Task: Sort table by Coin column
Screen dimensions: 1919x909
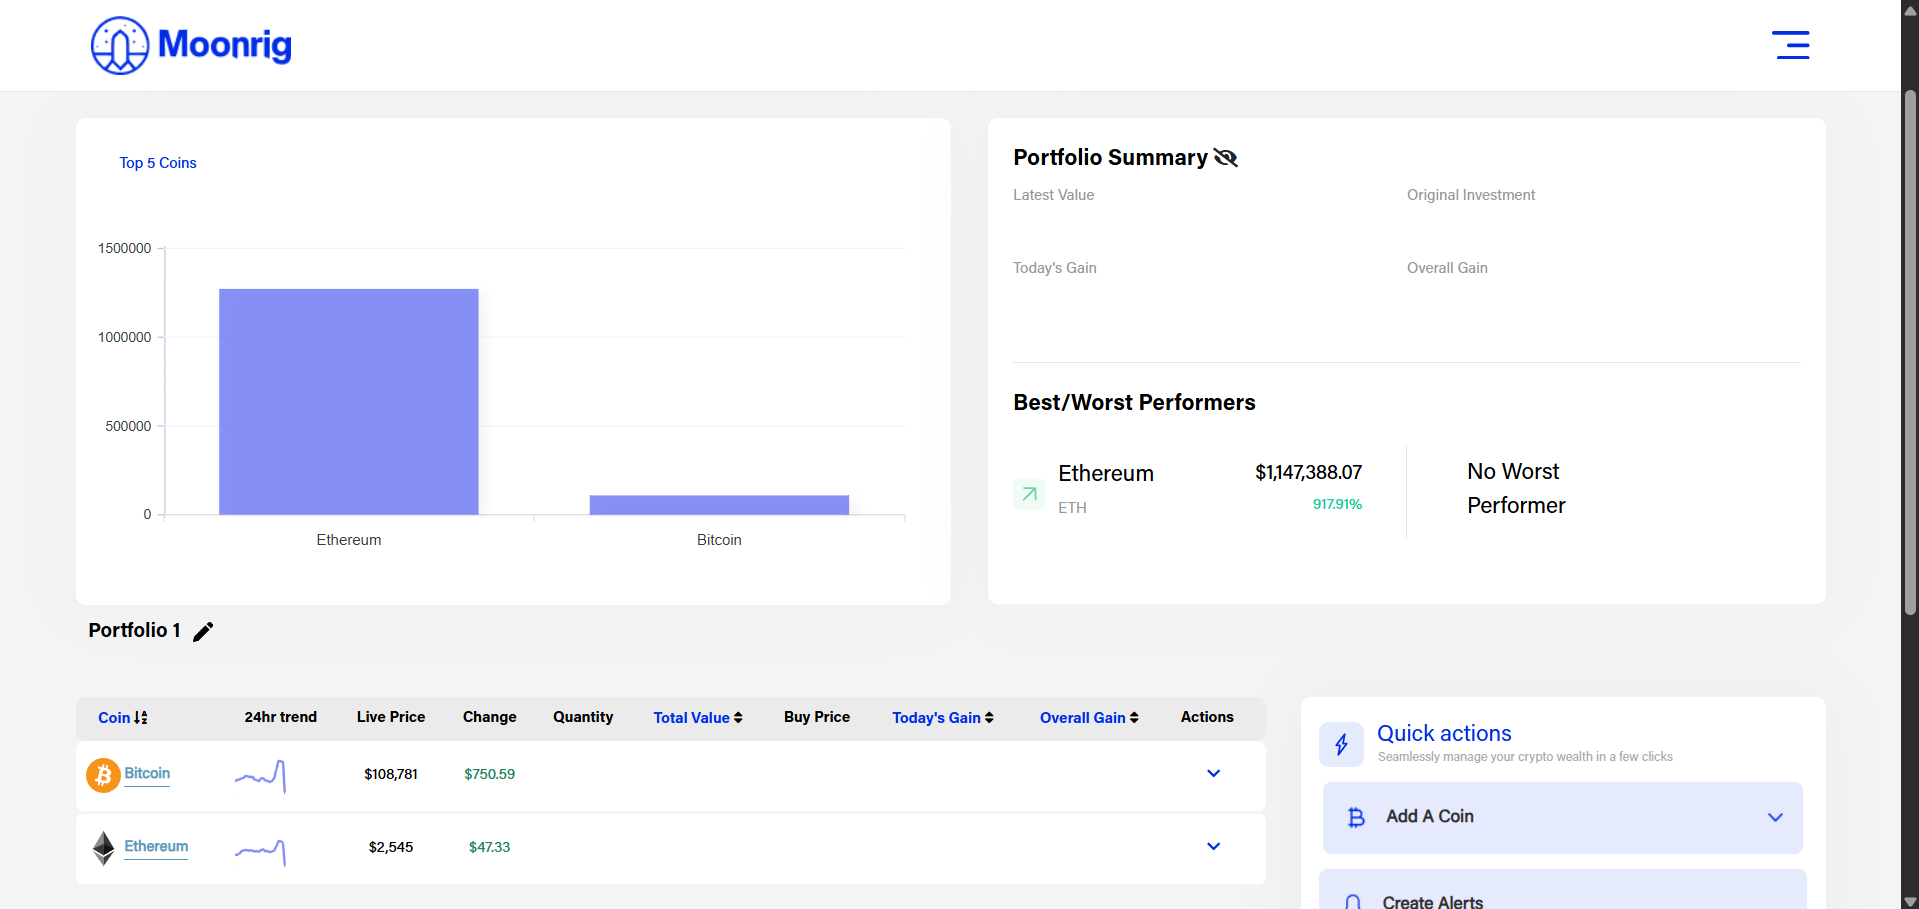Action: click(x=123, y=718)
